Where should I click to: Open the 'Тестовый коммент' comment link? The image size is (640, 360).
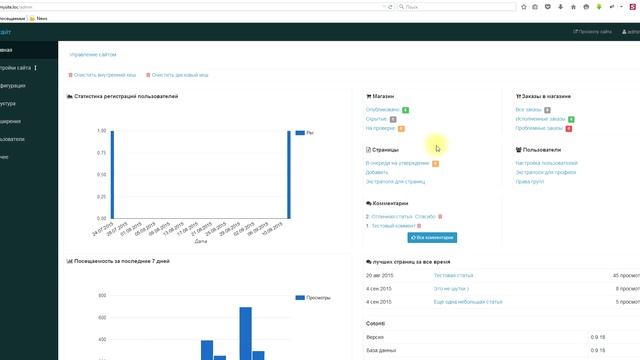point(393,226)
